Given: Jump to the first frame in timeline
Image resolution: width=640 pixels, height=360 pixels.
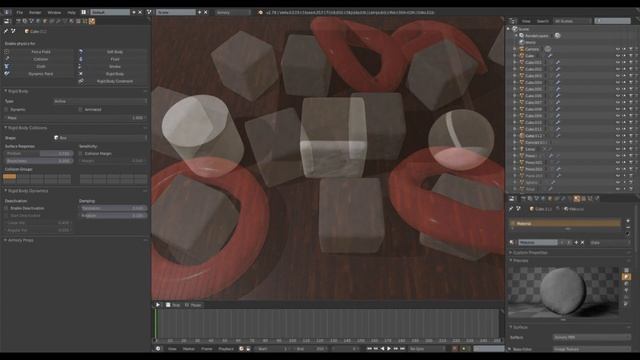Looking at the screenshot, I should coord(369,349).
